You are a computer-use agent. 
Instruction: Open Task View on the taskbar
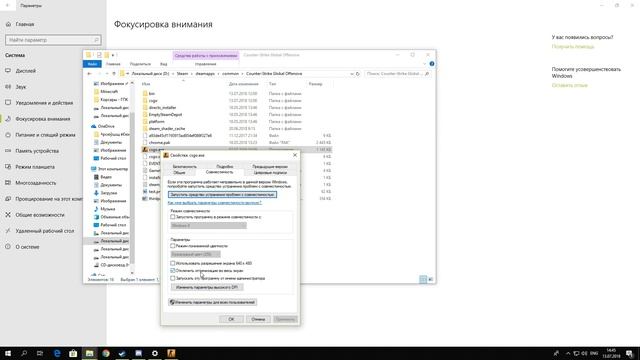coord(40,353)
